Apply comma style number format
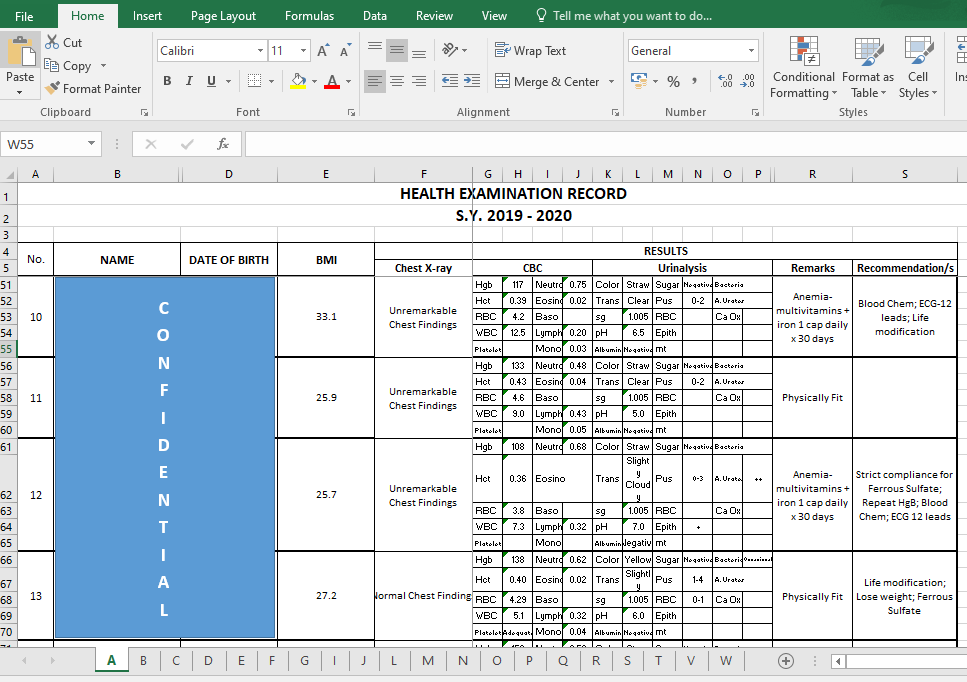967x682 pixels. pyautogui.click(x=695, y=81)
